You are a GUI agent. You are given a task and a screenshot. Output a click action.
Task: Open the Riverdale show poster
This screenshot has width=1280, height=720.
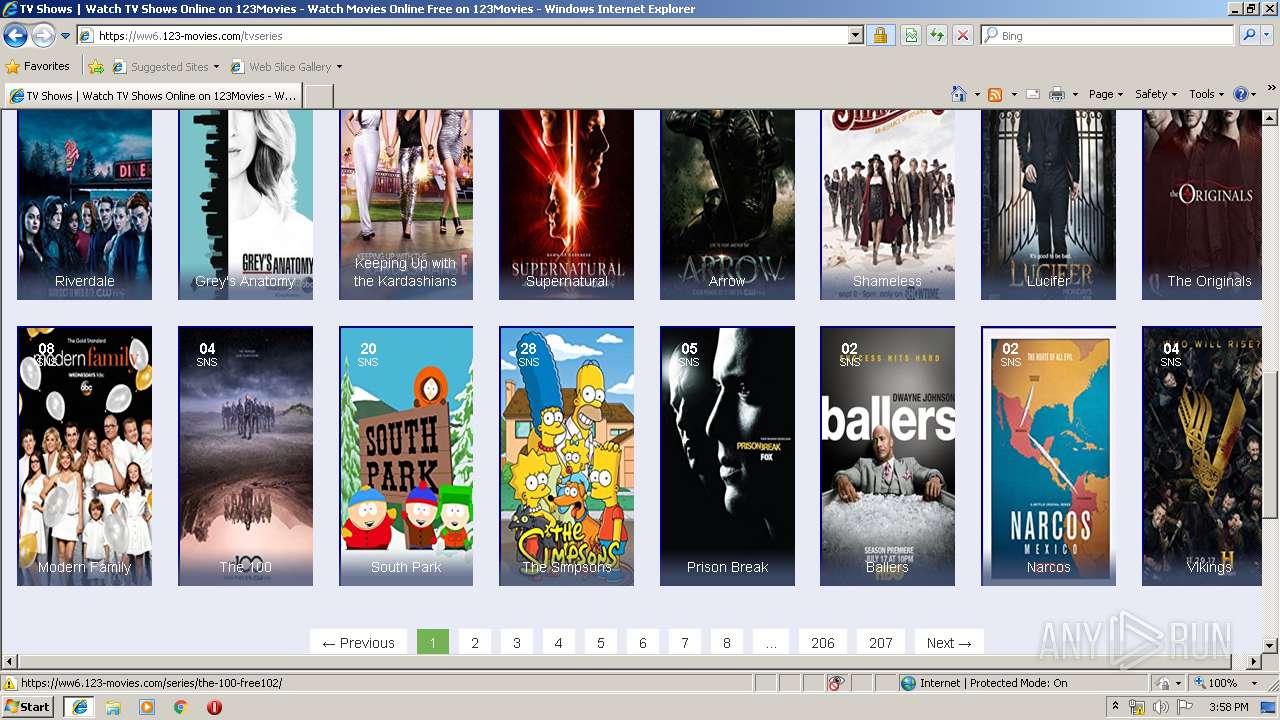(84, 204)
